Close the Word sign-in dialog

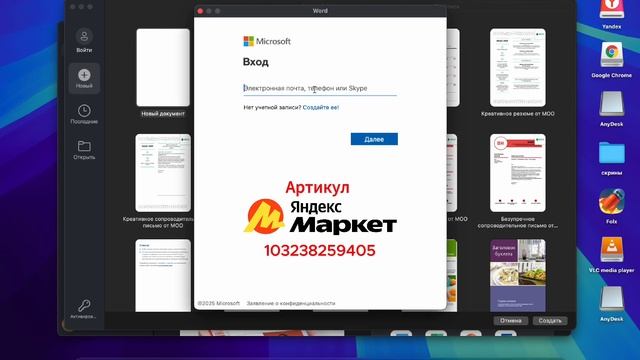pyautogui.click(x=200, y=11)
